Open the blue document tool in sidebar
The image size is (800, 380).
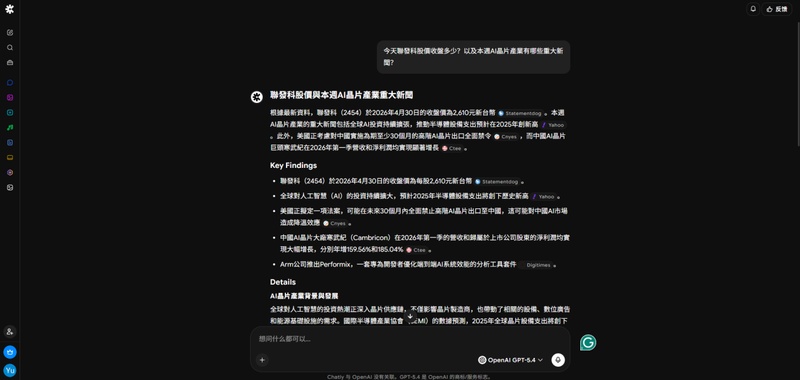coord(10,142)
